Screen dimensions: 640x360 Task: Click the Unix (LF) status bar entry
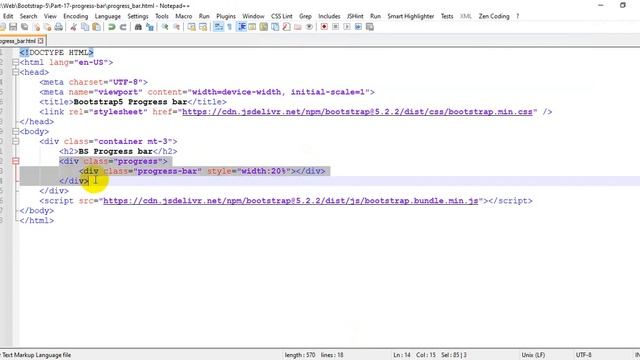point(533,355)
